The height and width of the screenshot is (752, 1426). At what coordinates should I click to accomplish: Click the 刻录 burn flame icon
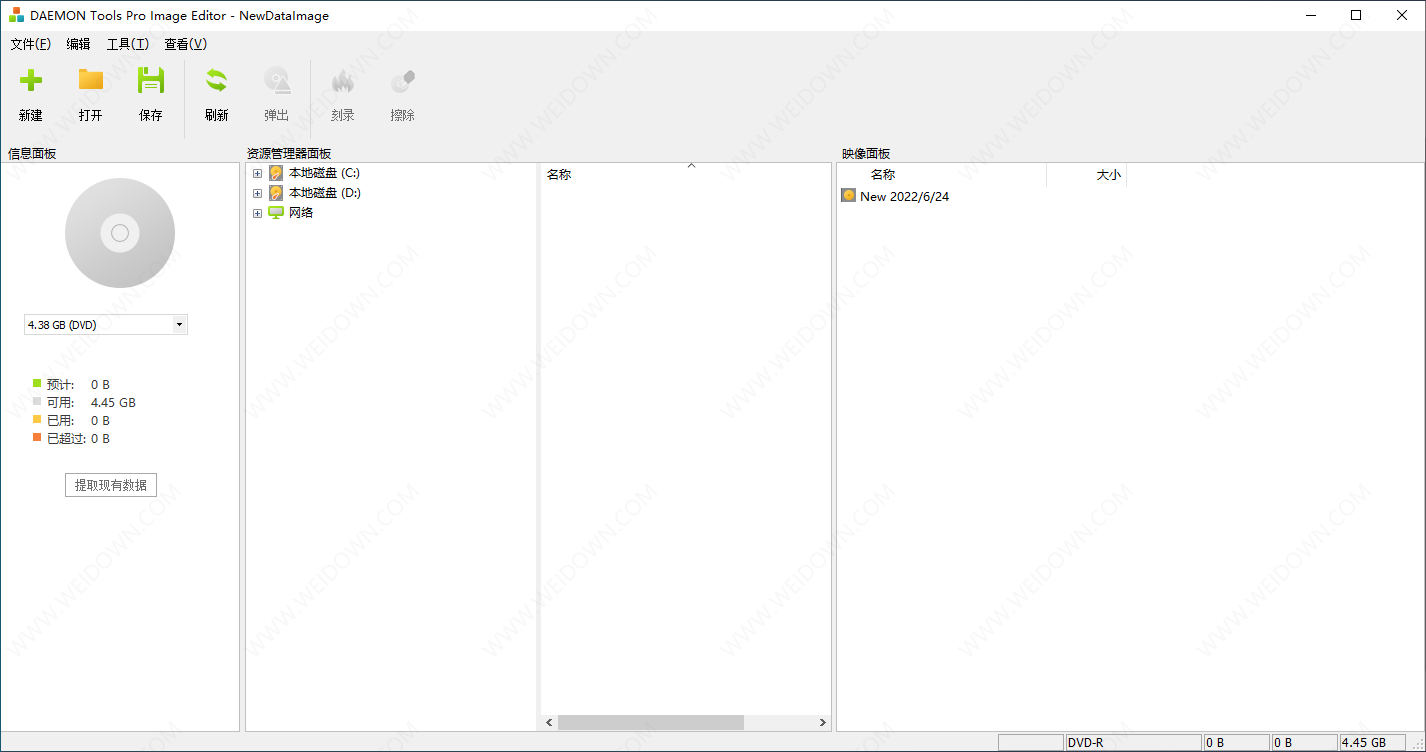click(343, 81)
